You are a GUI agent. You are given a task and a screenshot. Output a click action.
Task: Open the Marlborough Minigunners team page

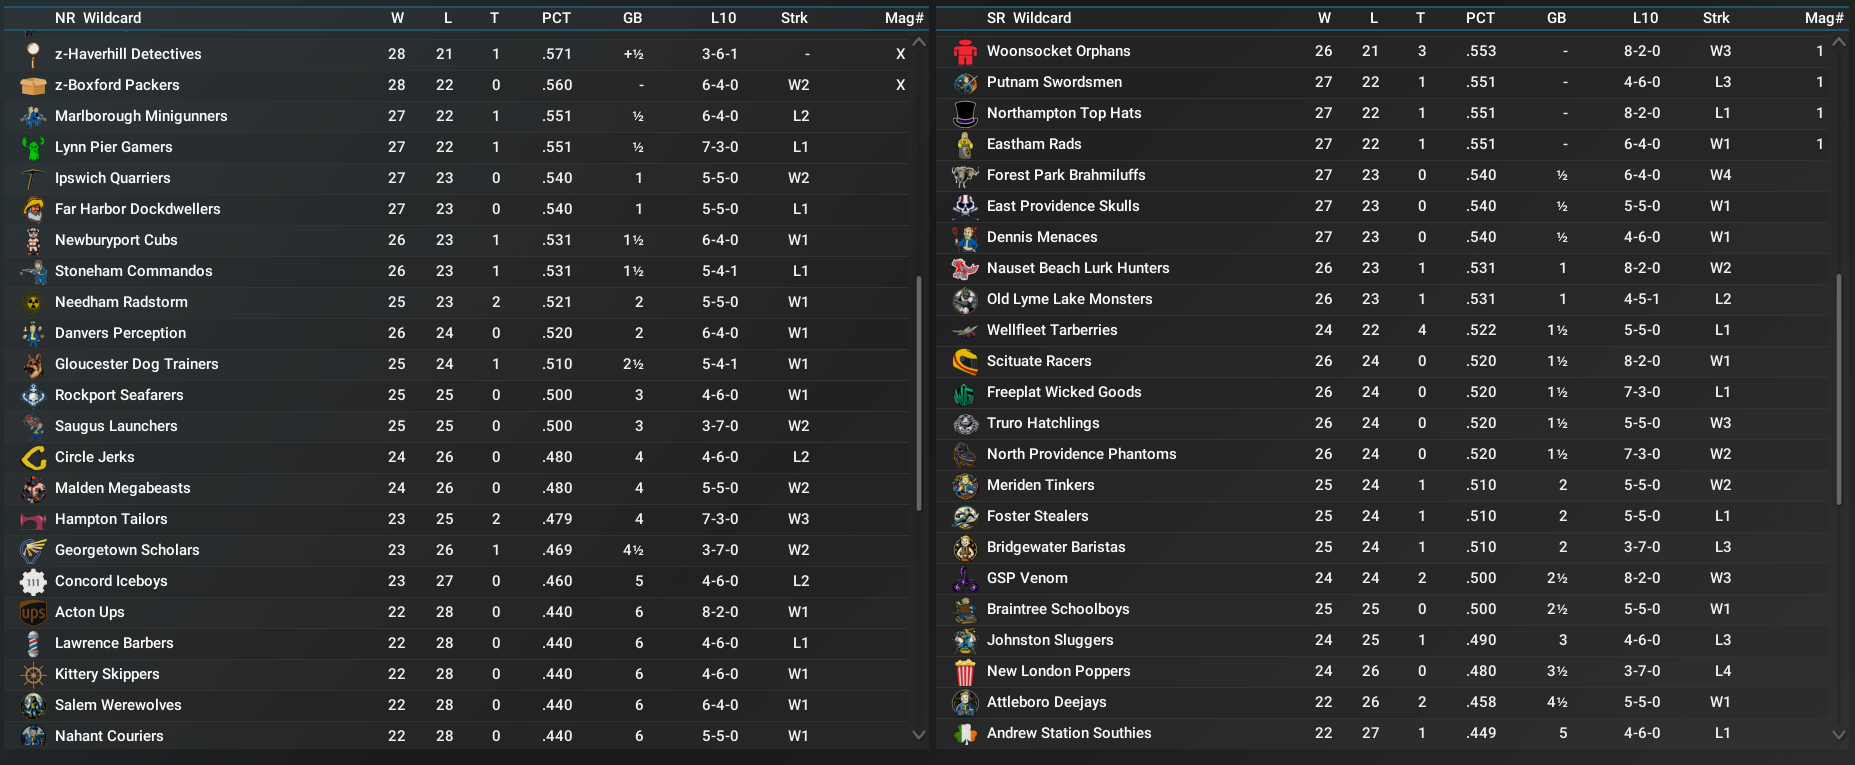[141, 116]
